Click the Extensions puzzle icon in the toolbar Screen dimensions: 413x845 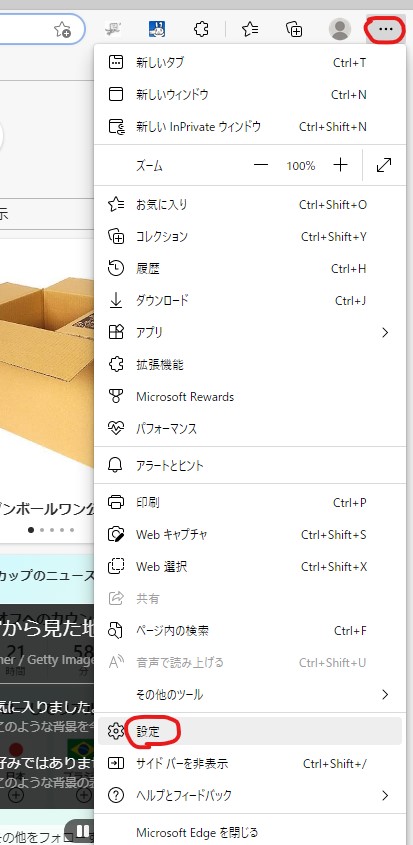pos(201,29)
